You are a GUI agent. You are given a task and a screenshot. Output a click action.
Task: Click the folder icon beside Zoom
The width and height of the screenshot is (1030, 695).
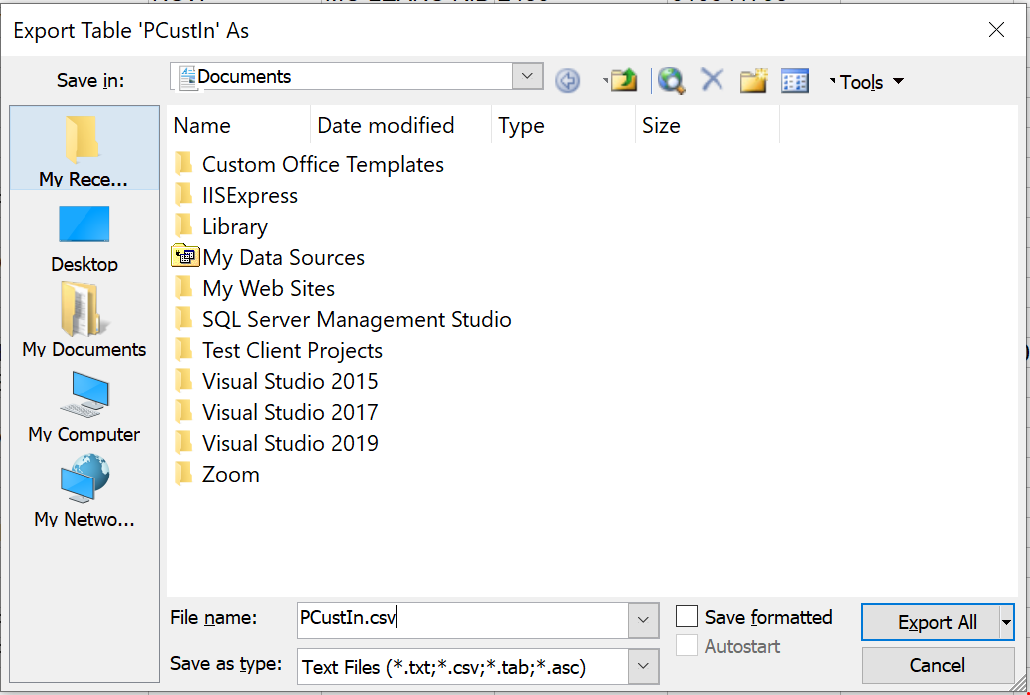(183, 473)
